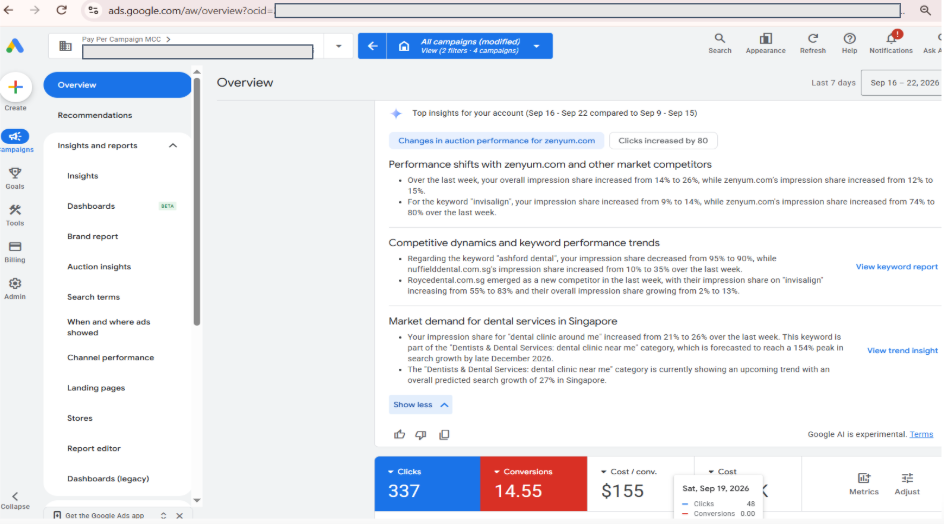Open View keyword report link
944x524 pixels.
[896, 266]
